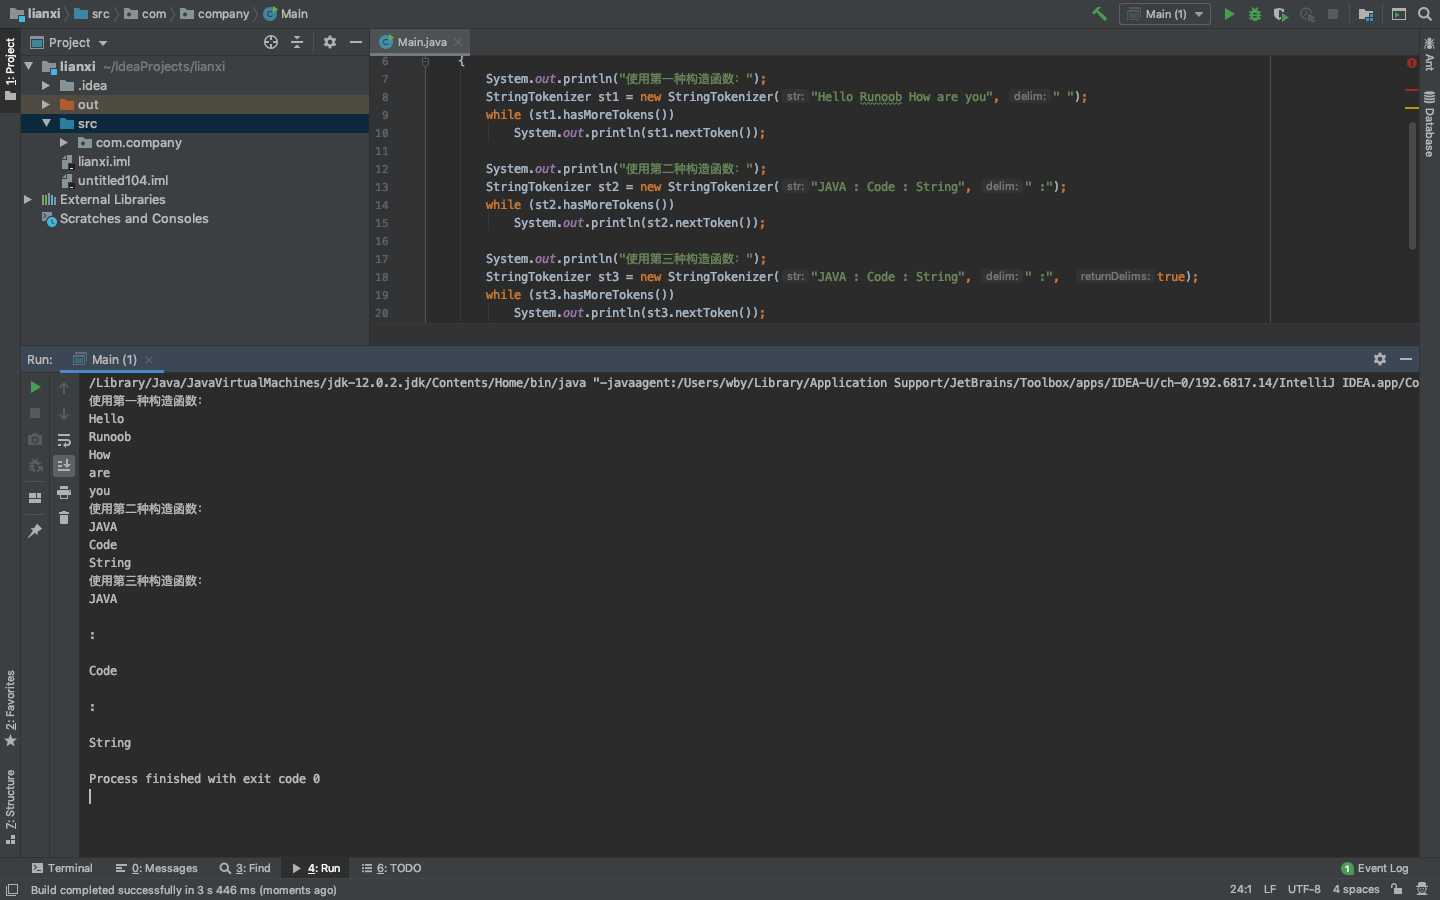Screen dimensions: 1440x900
Task: Open Run panel settings gear
Action: click(x=1380, y=359)
